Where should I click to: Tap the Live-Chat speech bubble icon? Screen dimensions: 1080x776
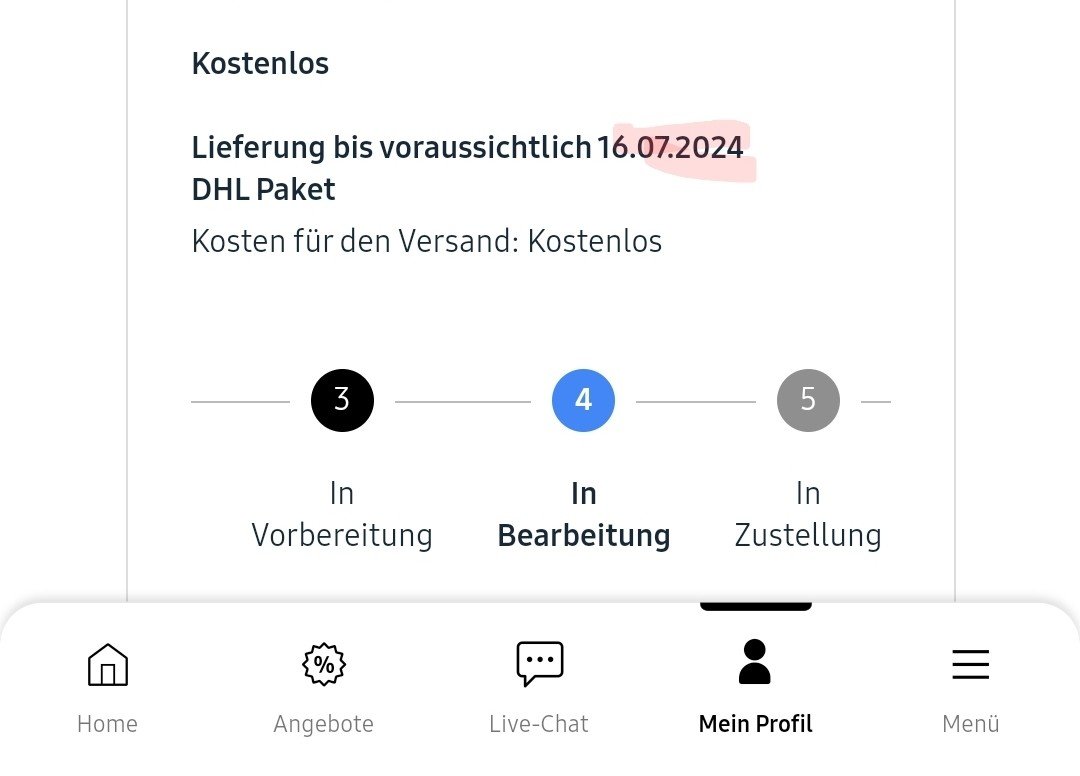(539, 664)
